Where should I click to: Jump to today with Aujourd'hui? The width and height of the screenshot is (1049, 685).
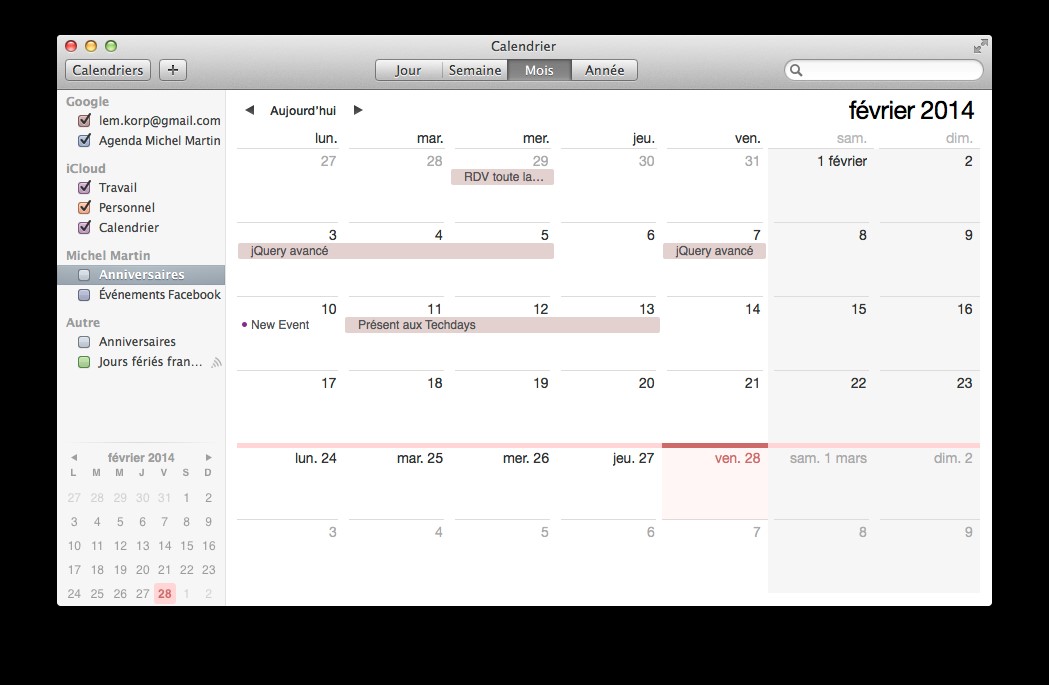[303, 111]
